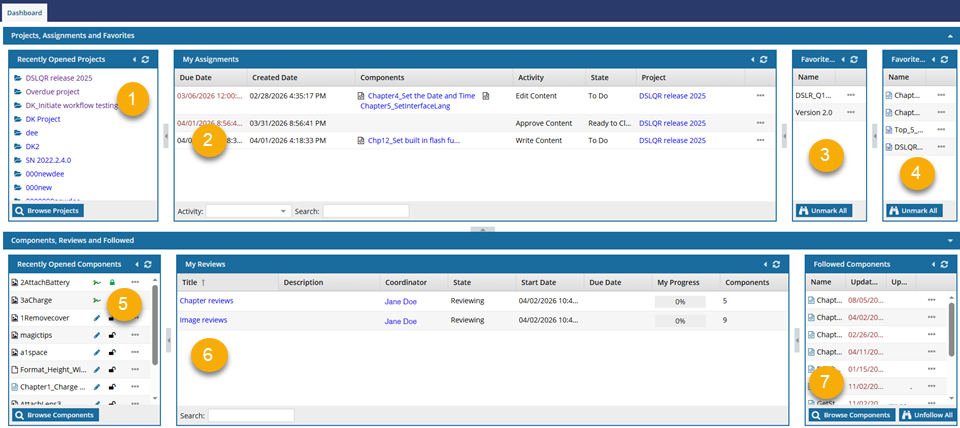Image resolution: width=960 pixels, height=428 pixels.
Task: Toggle the green lock on 2AttachBattery
Action: coord(112,284)
